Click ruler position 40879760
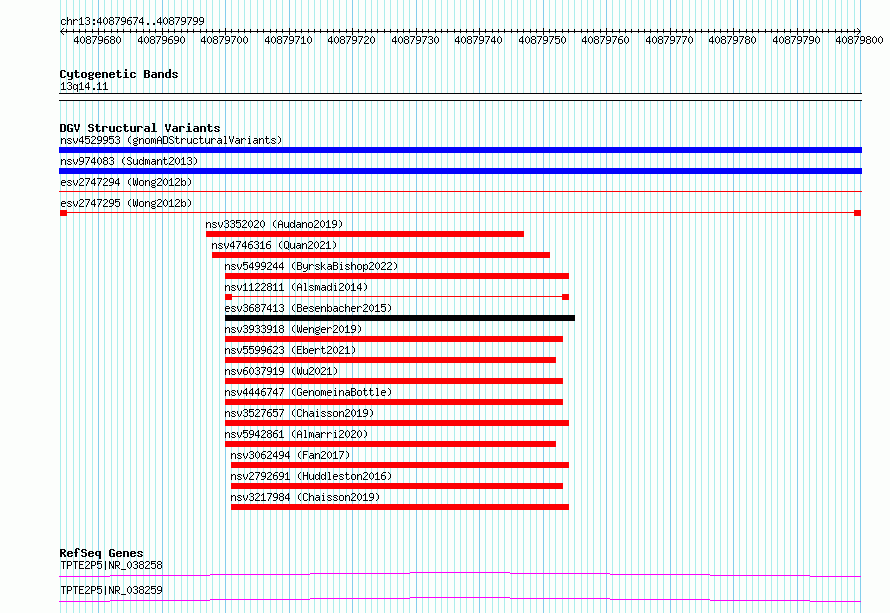The width and height of the screenshot is (890, 613). click(x=606, y=40)
